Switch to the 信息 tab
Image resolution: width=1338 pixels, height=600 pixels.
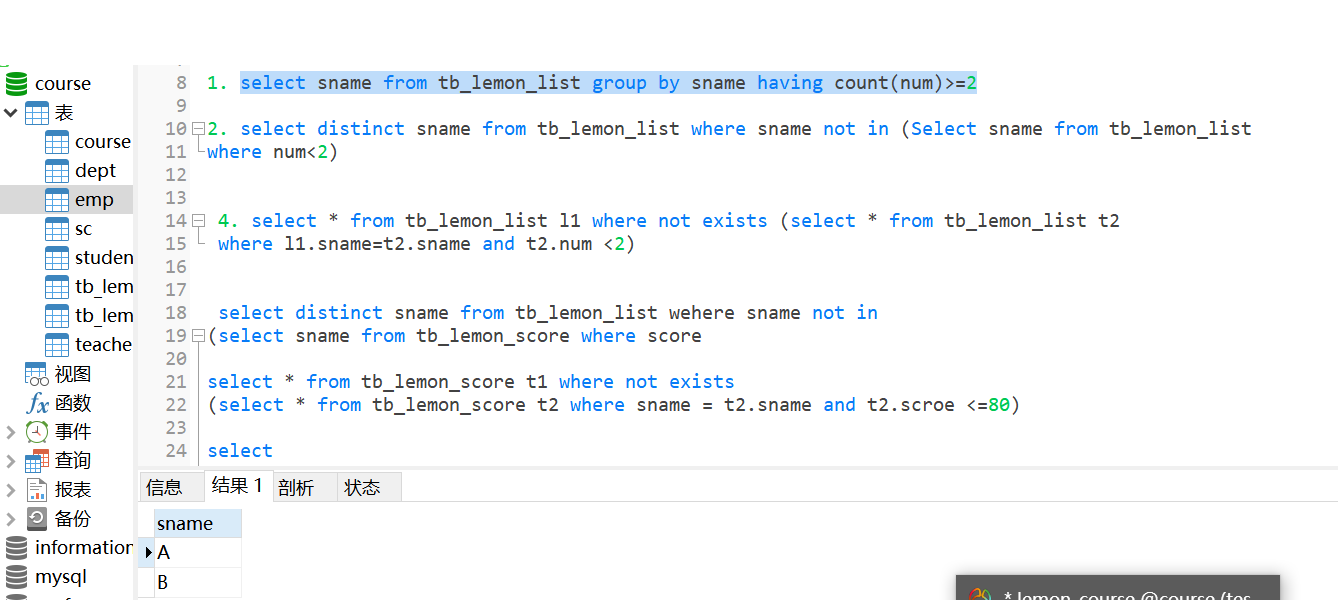tap(164, 488)
